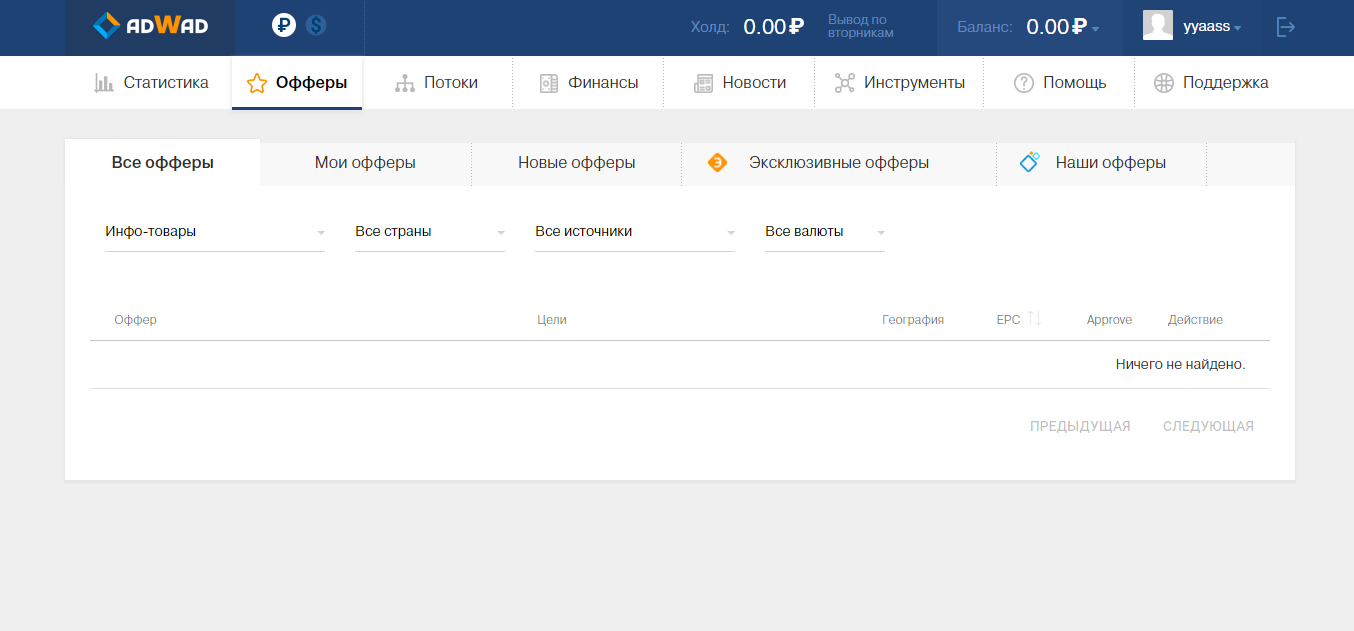Viewport: 1354px width, 631px height.
Task: Click Инструменты network icon
Action: pyautogui.click(x=845, y=83)
